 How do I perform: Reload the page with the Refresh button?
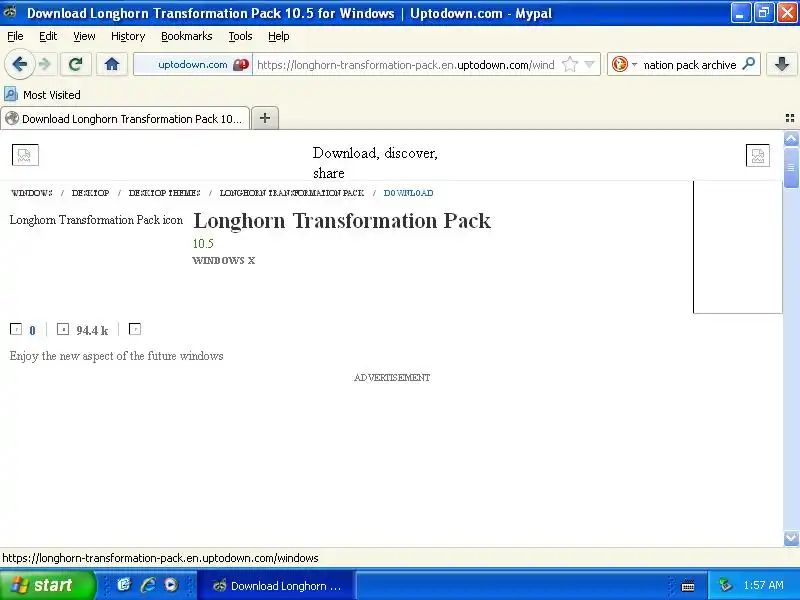point(76,64)
